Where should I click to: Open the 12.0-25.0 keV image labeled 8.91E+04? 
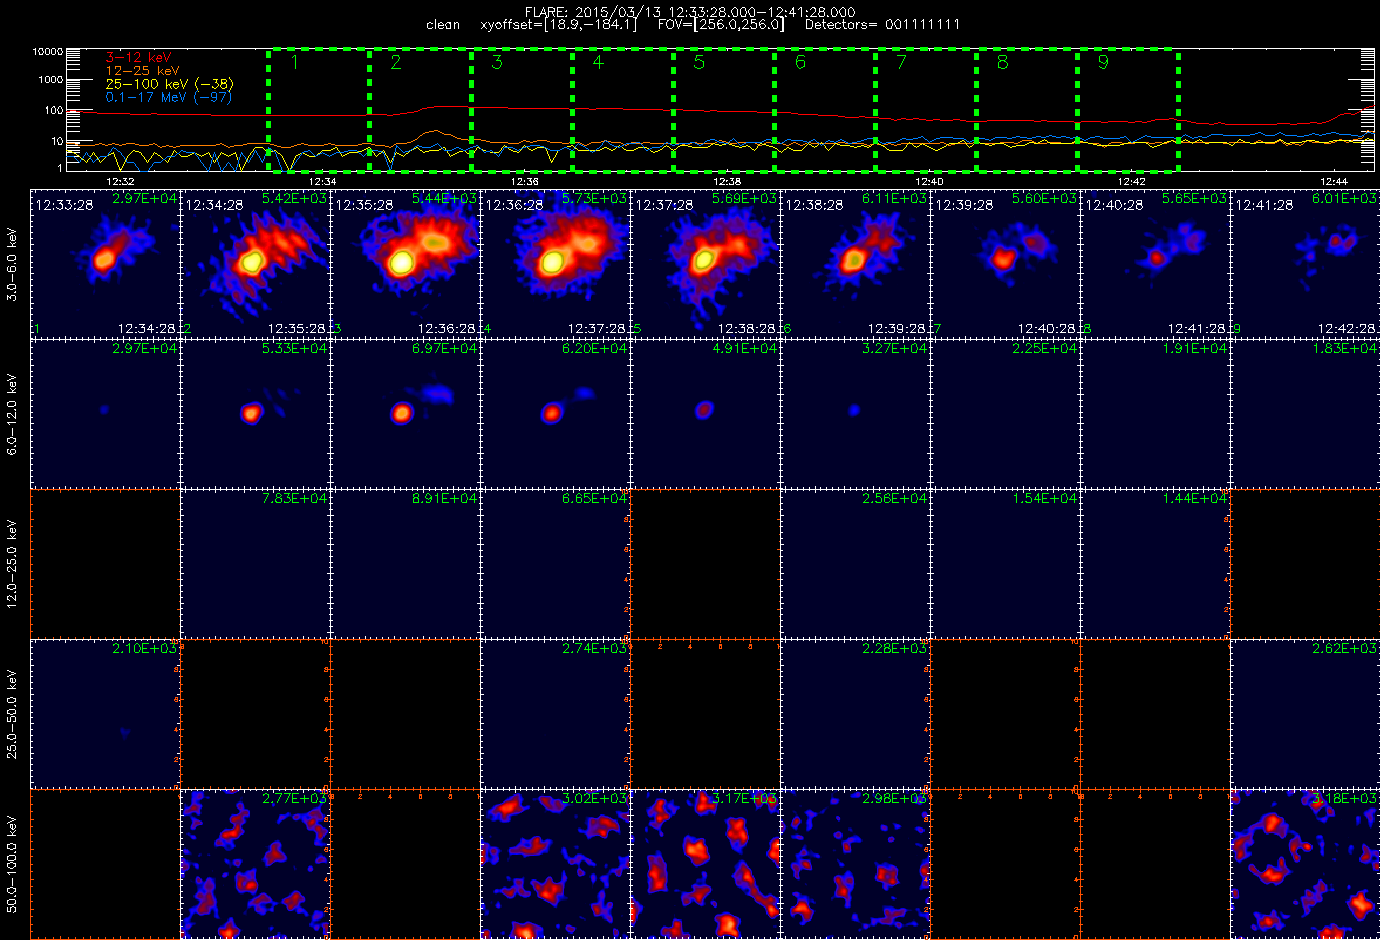406,563
